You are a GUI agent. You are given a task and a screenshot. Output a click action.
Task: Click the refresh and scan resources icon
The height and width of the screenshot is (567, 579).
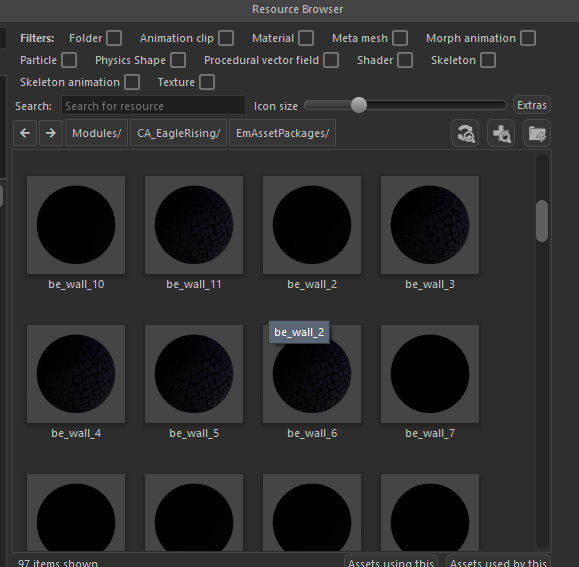[x=465, y=133]
